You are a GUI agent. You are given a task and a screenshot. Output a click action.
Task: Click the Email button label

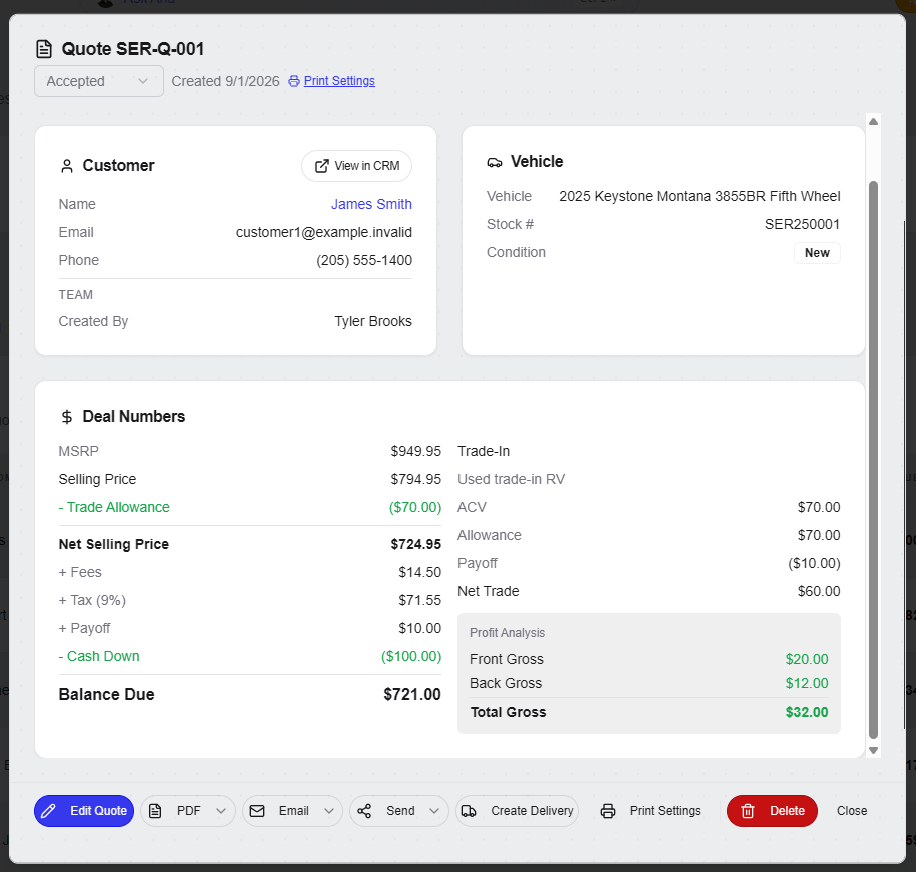coord(293,811)
